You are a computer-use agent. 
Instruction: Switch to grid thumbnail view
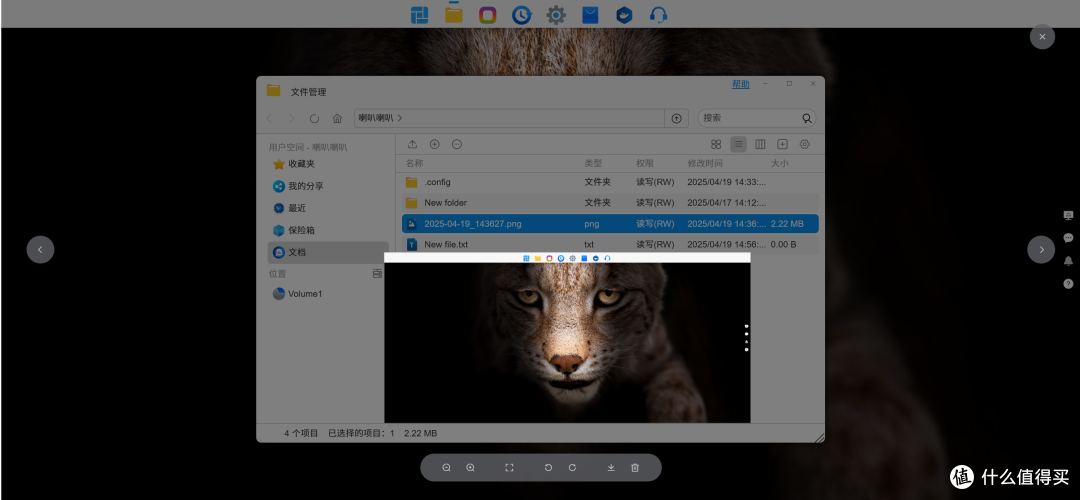(x=716, y=144)
